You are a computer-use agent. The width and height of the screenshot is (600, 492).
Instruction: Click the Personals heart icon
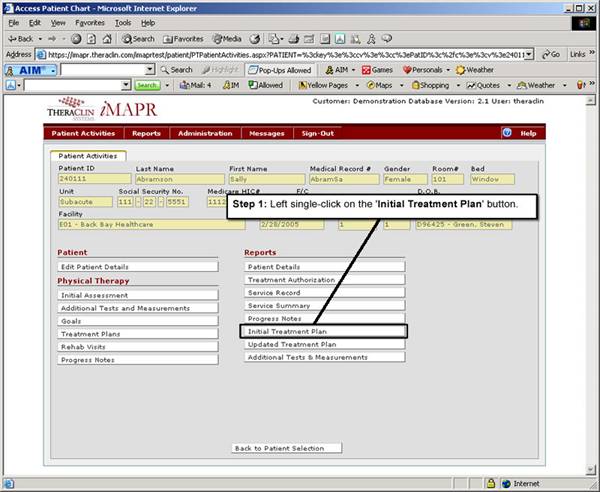point(407,70)
